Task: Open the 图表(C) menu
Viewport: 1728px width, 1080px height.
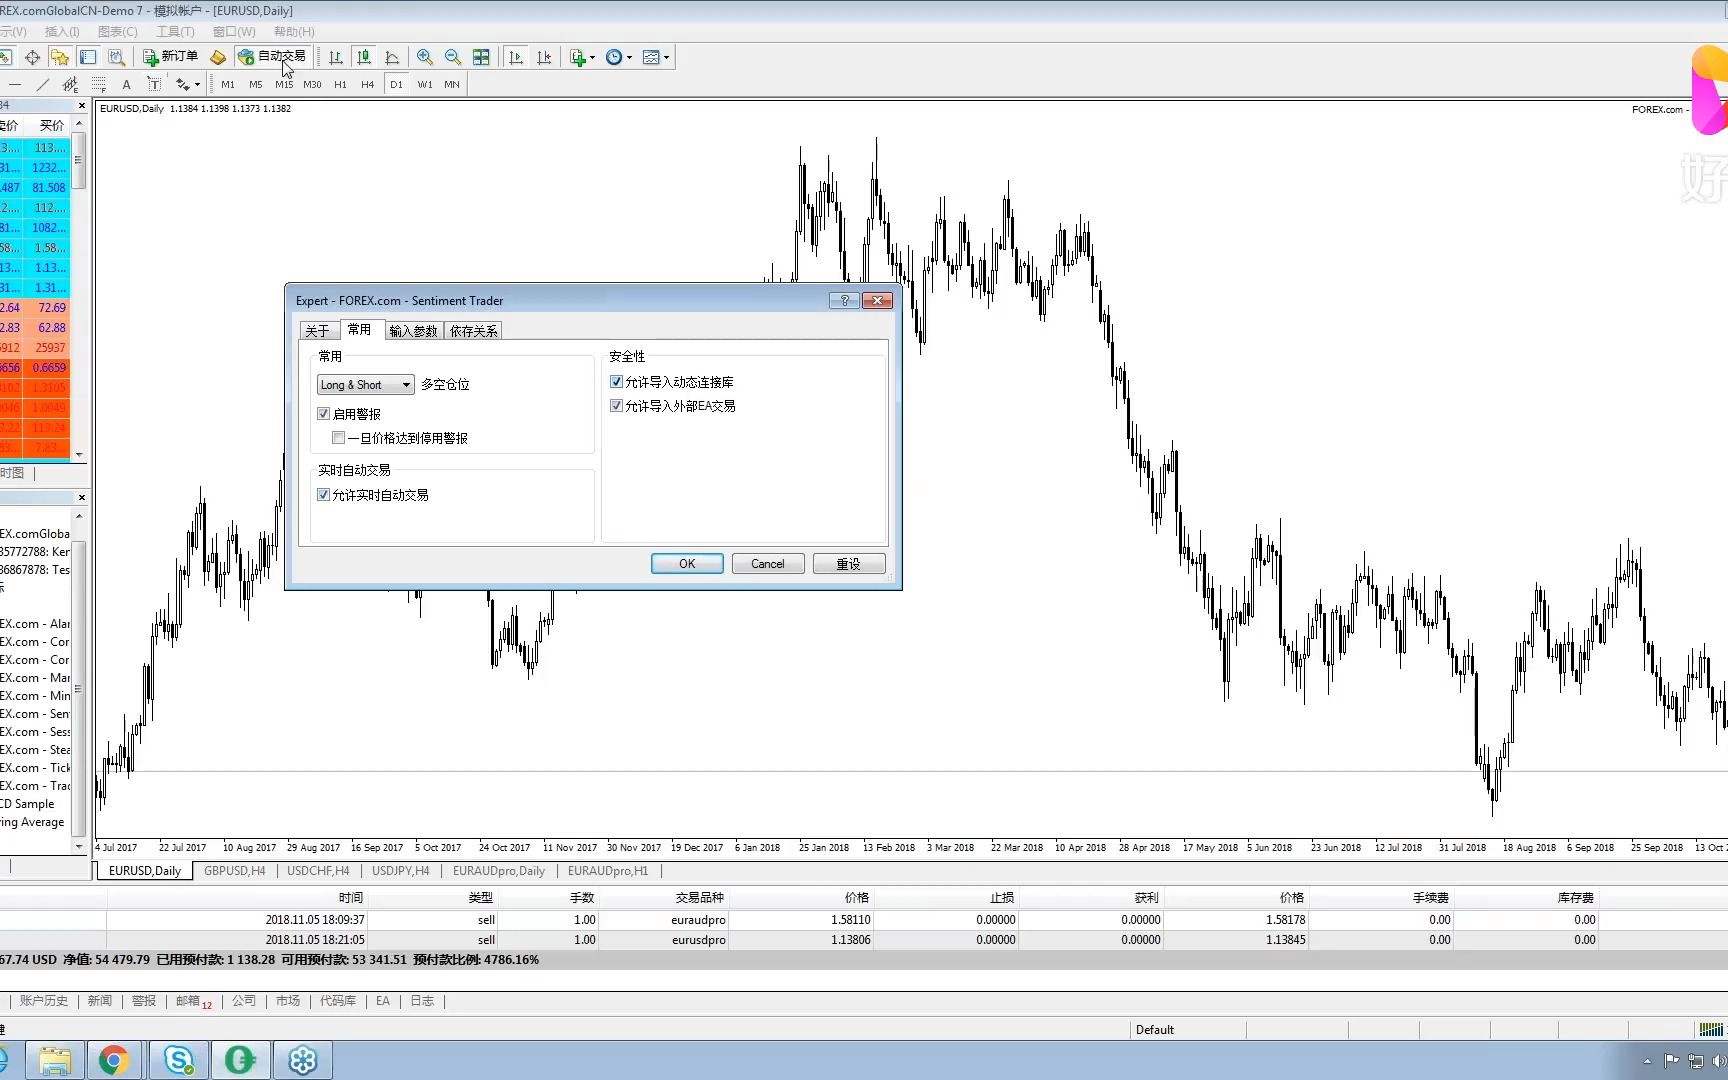Action: 118,32
